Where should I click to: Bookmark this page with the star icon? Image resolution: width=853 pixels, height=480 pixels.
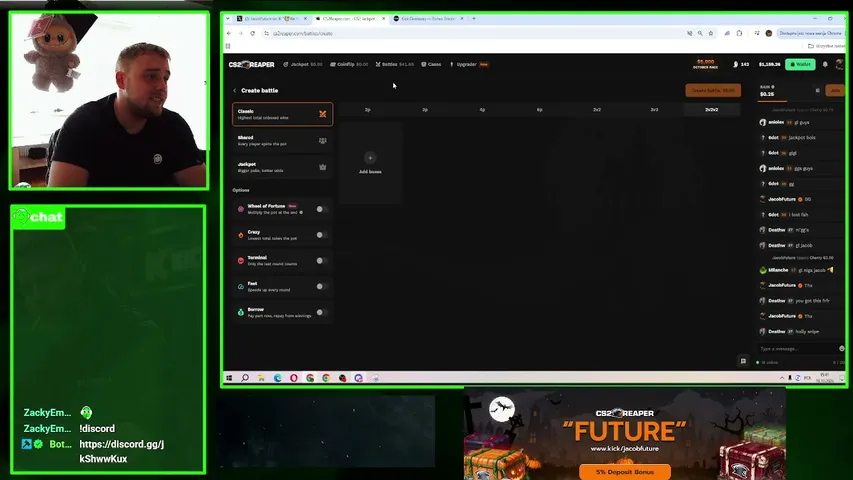click(710, 33)
